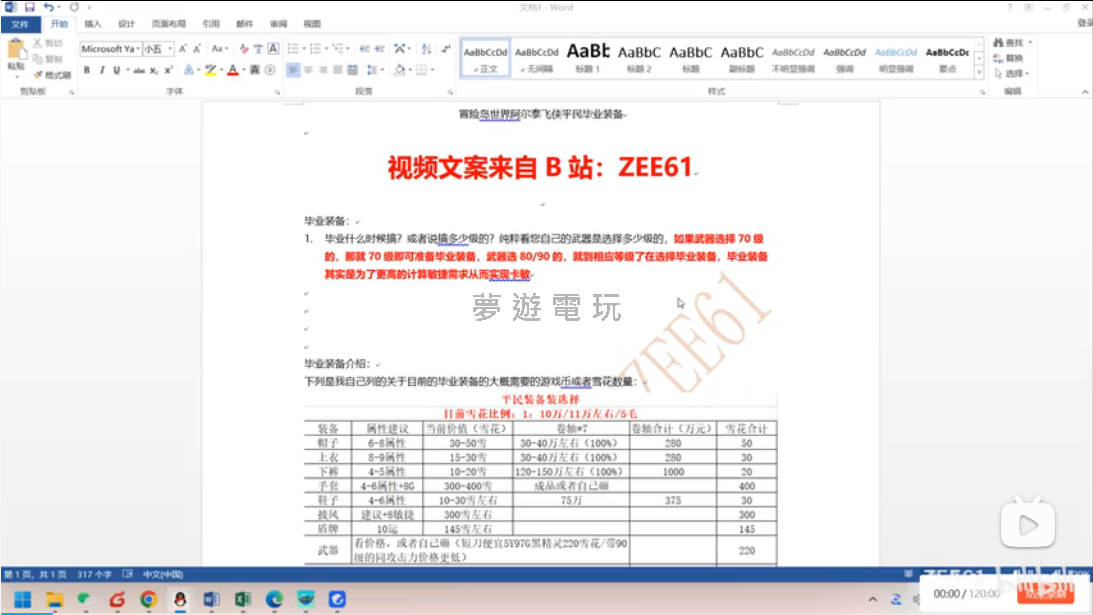Apply the 副标题 subtitle style
This screenshot has height=615, width=1093.
pyautogui.click(x=742, y=58)
